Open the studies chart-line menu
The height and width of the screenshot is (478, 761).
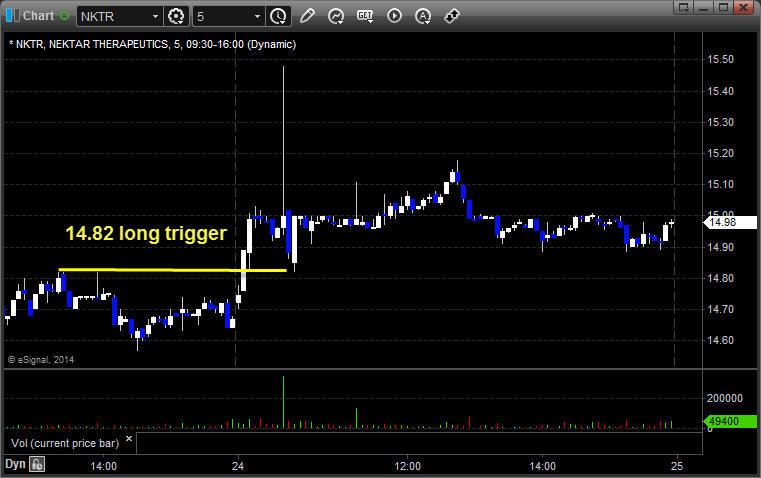tap(336, 16)
